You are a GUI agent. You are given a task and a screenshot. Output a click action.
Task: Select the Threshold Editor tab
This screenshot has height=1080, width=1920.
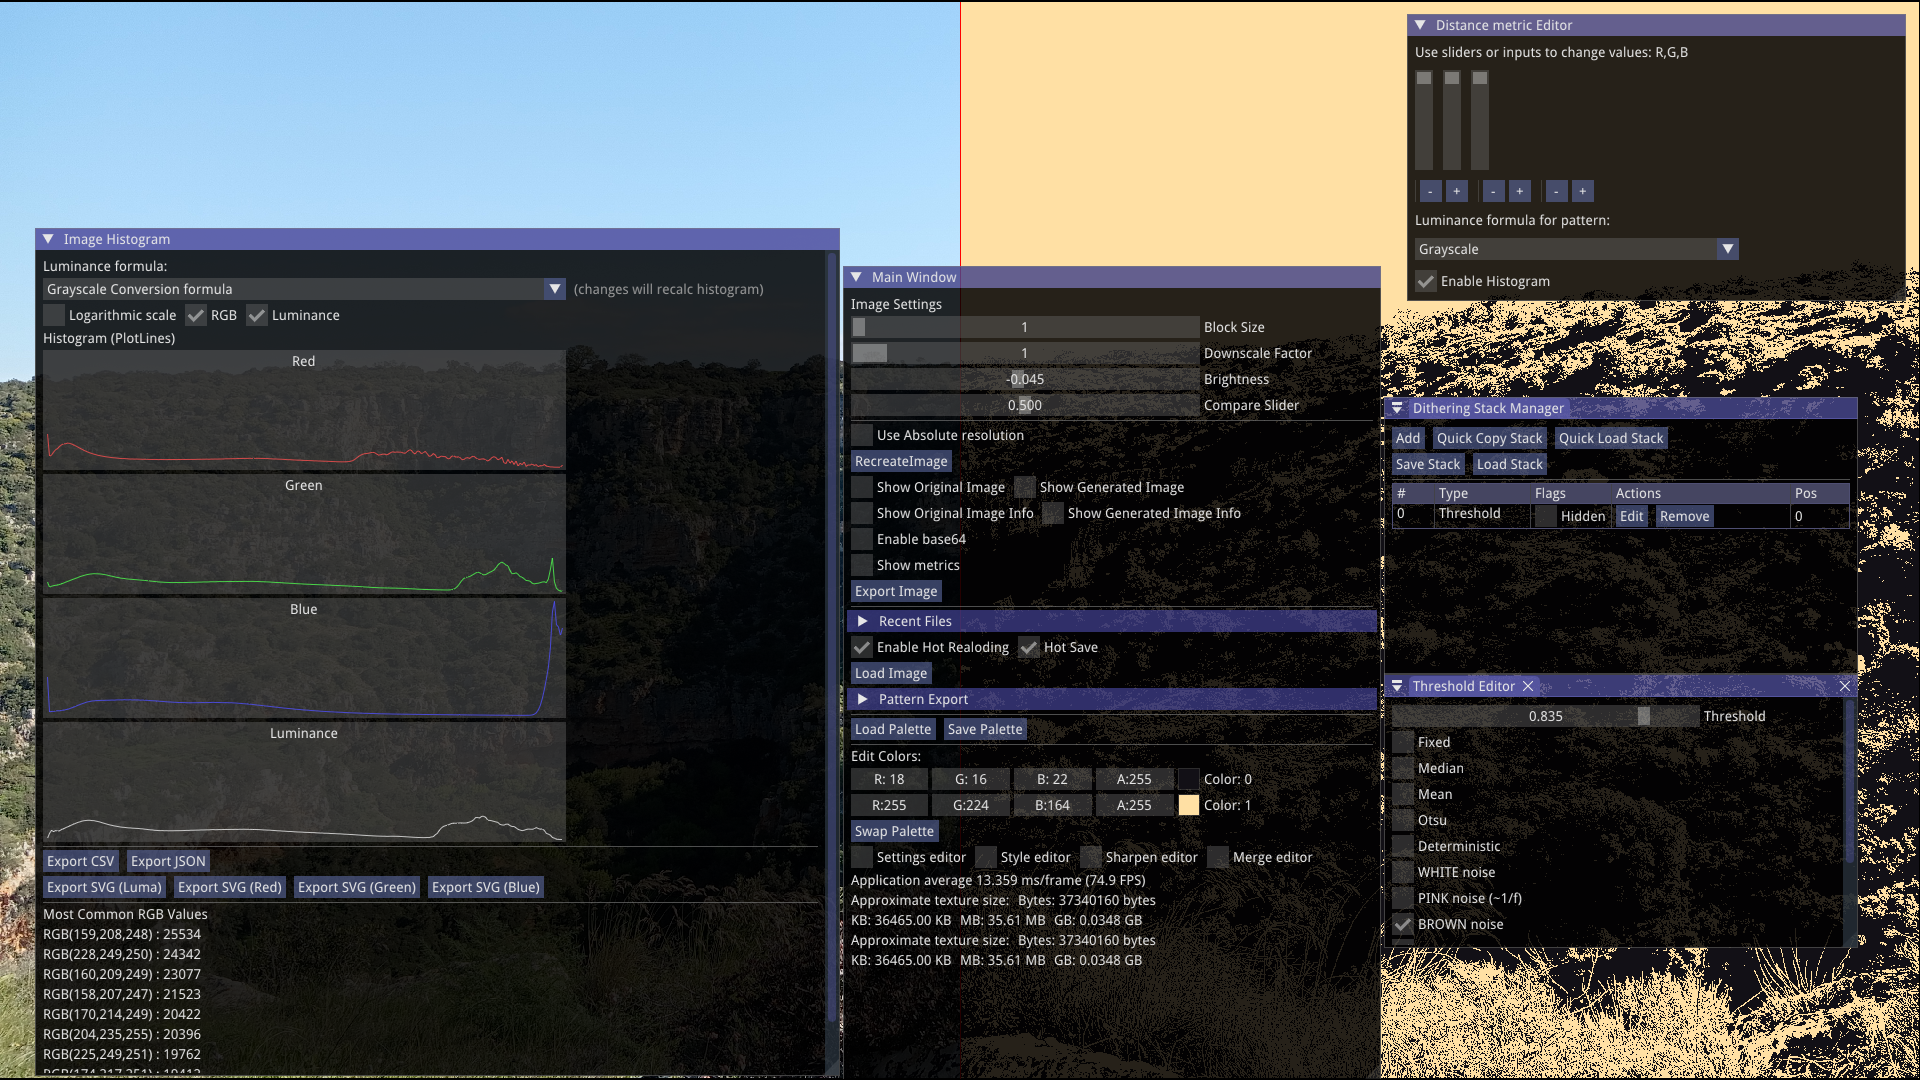pos(1463,686)
